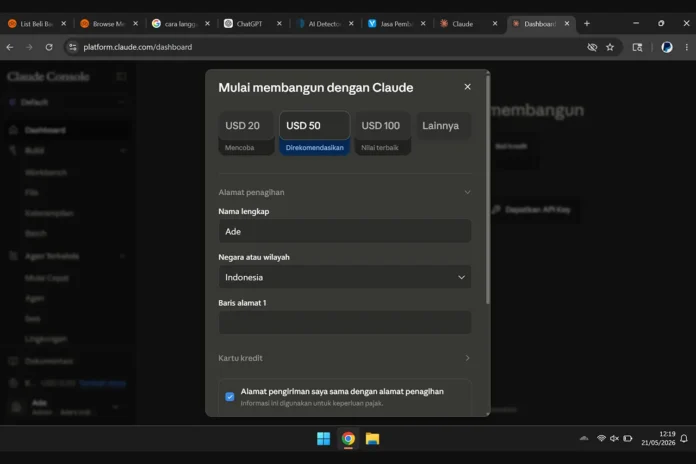Close the ChatGPT tab
This screenshot has width=696, height=464.
pos(279,24)
